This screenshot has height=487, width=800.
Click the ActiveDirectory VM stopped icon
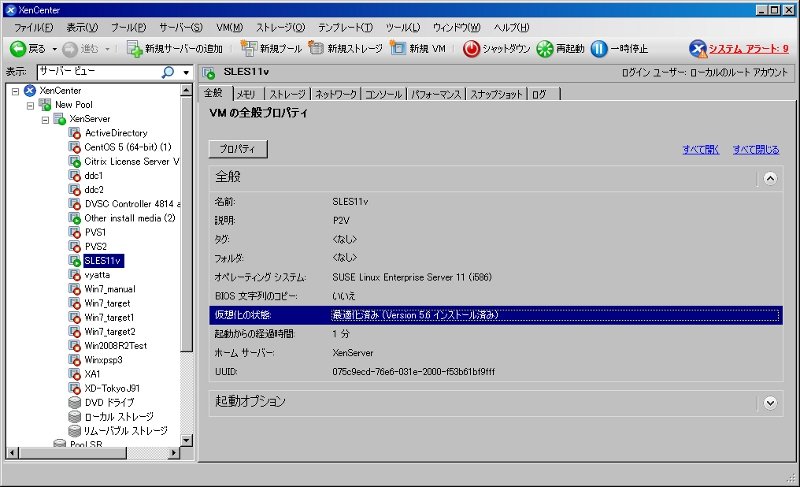[74, 133]
